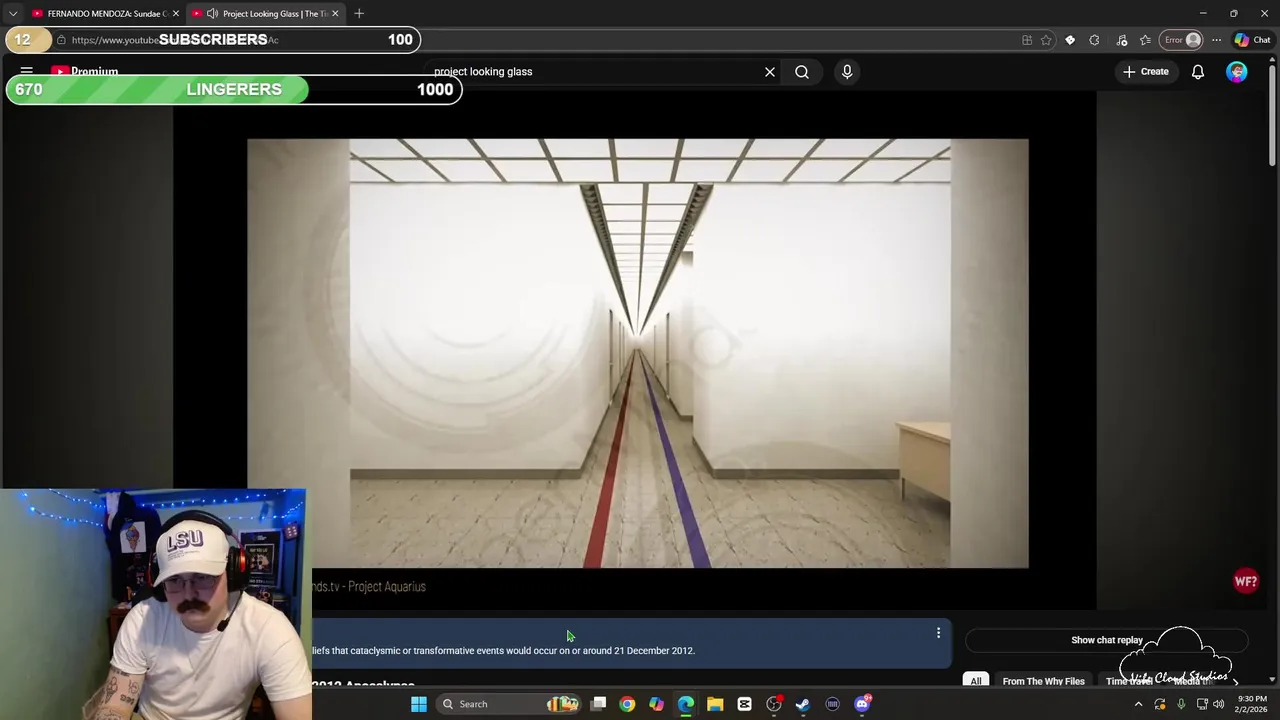Open the Windows Start menu
This screenshot has width=1280, height=720.
pos(419,704)
